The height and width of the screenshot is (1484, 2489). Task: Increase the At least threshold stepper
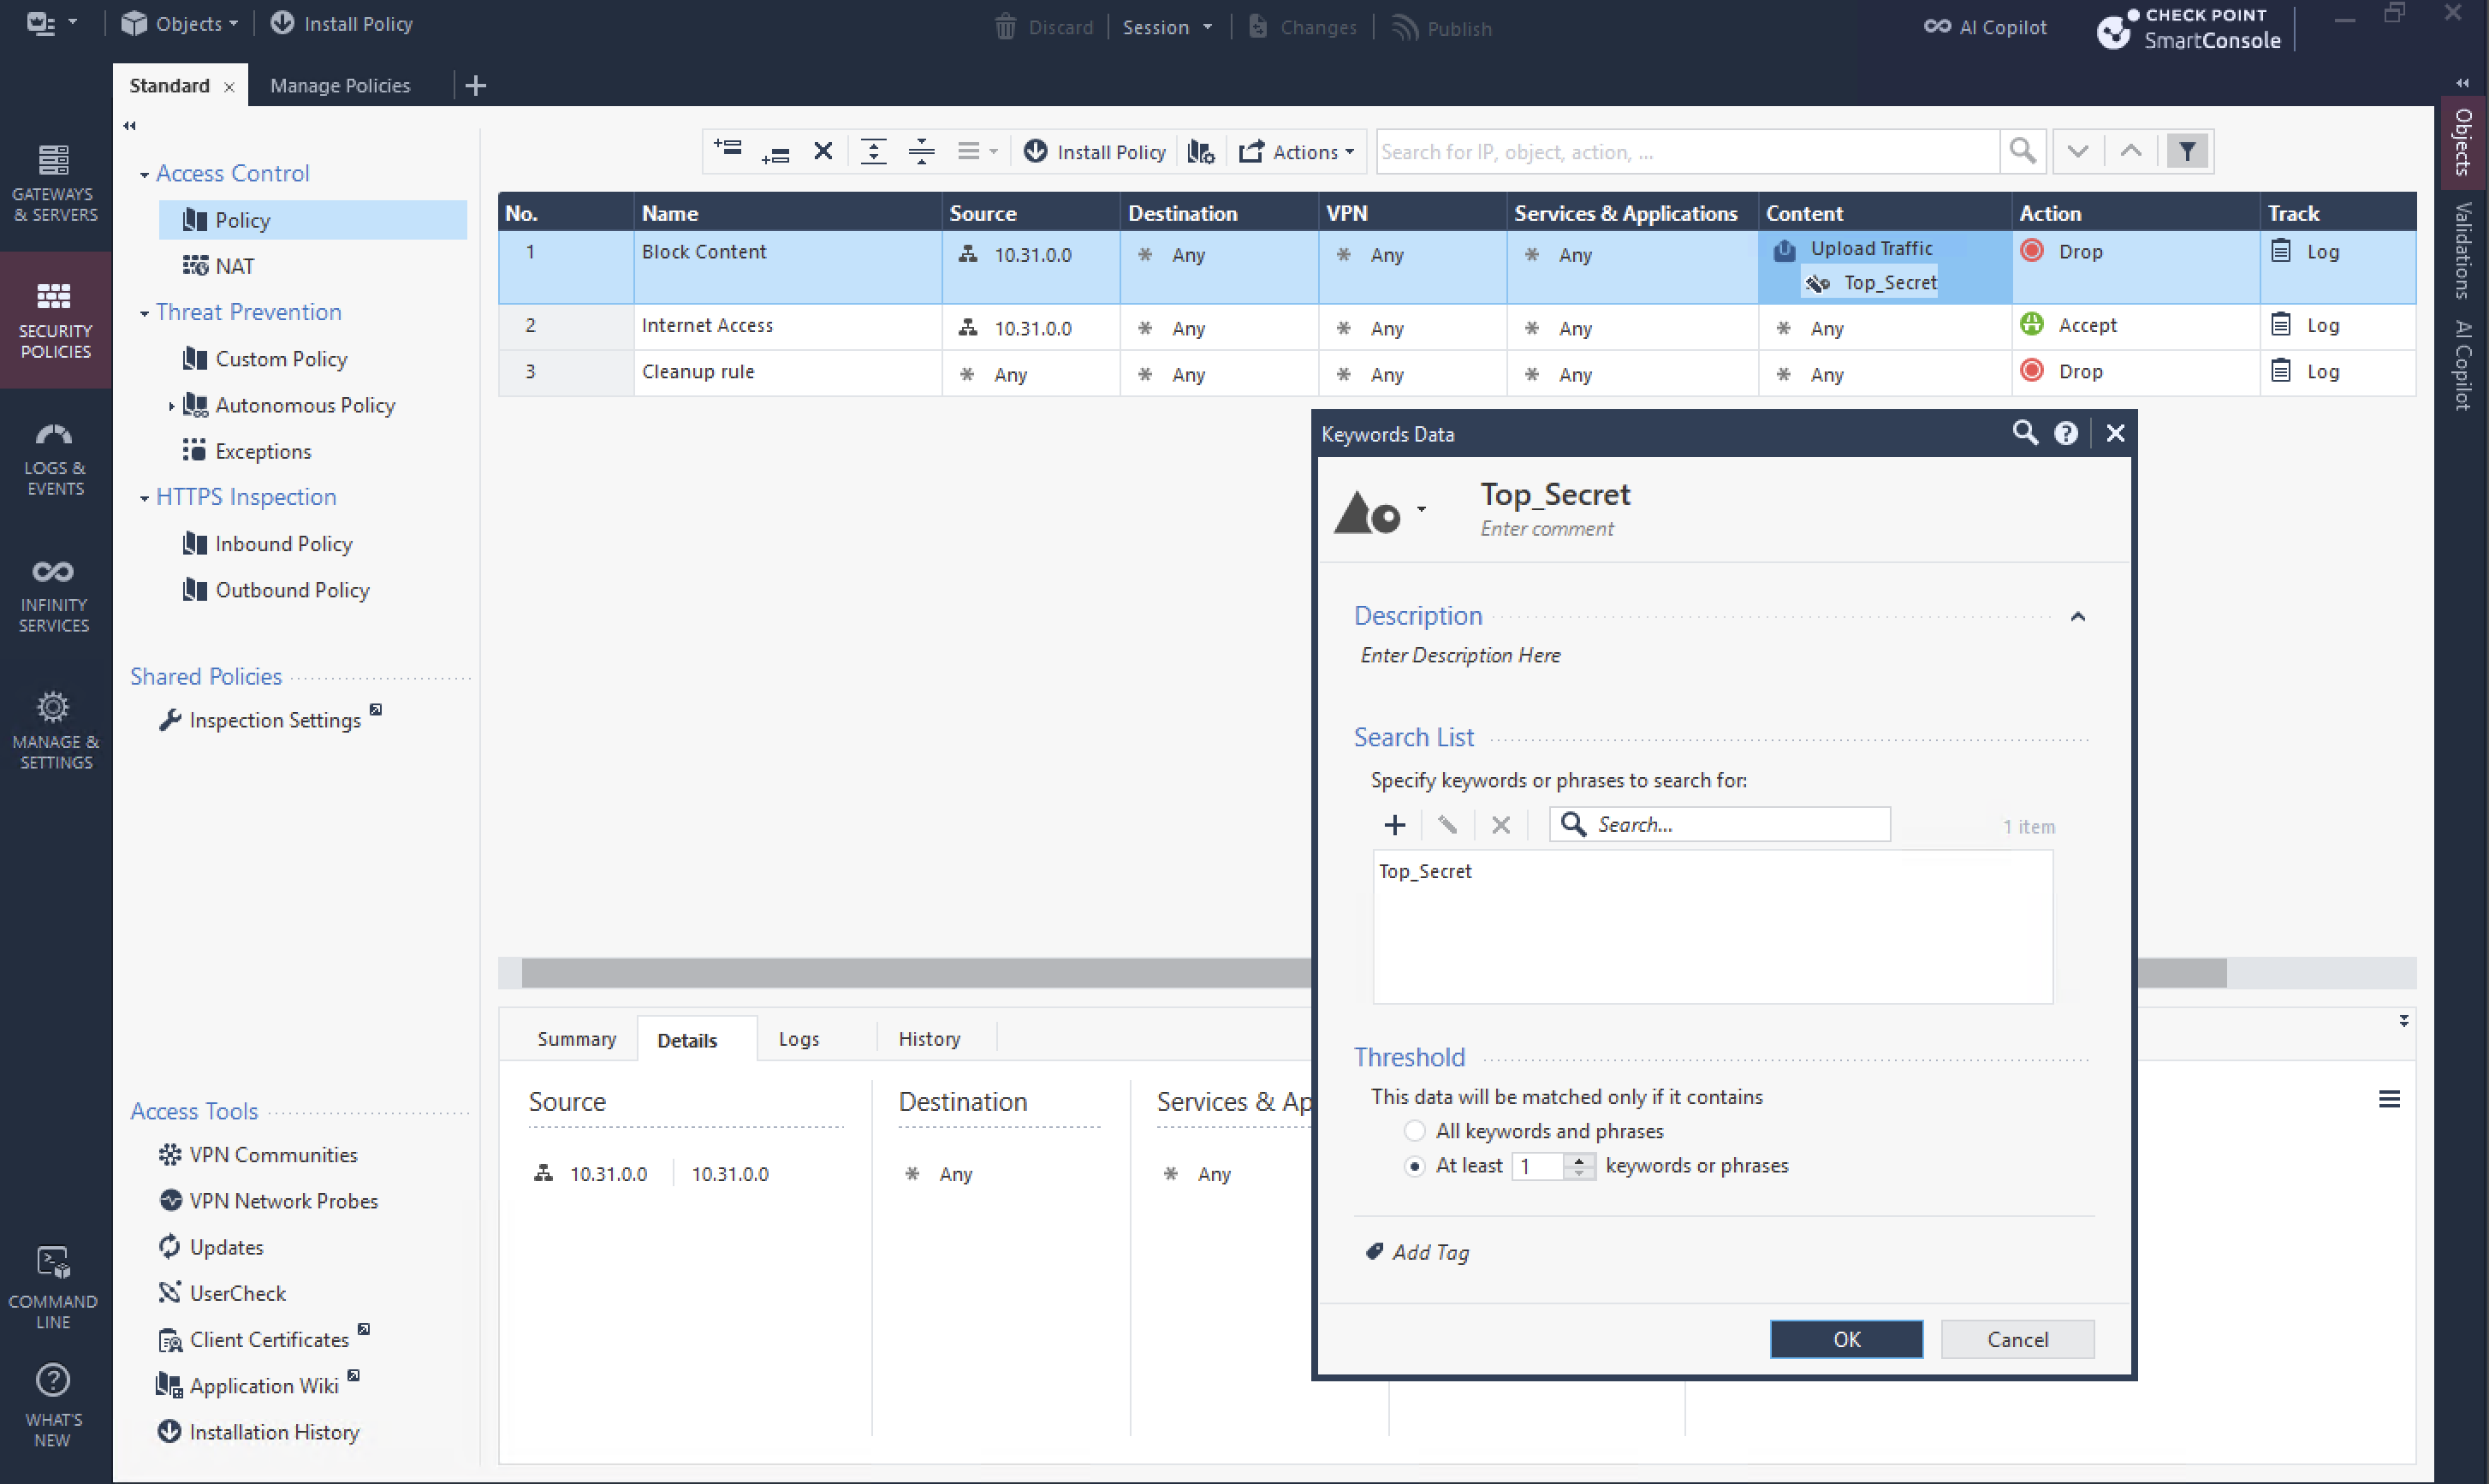[x=1579, y=1160]
